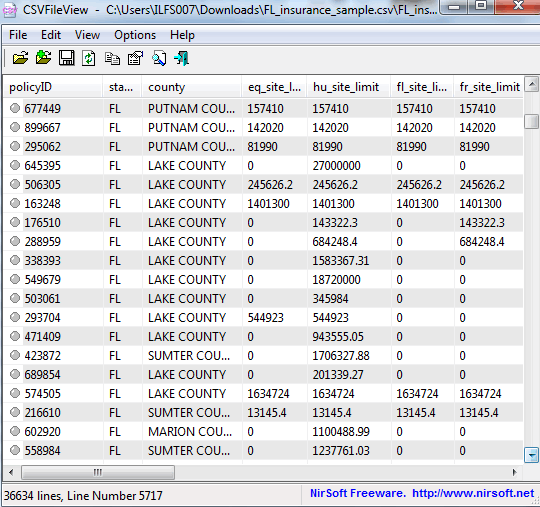Click the horizontal scrollbar thumb
Screen dimensions: 540x507
[x=98, y=472]
